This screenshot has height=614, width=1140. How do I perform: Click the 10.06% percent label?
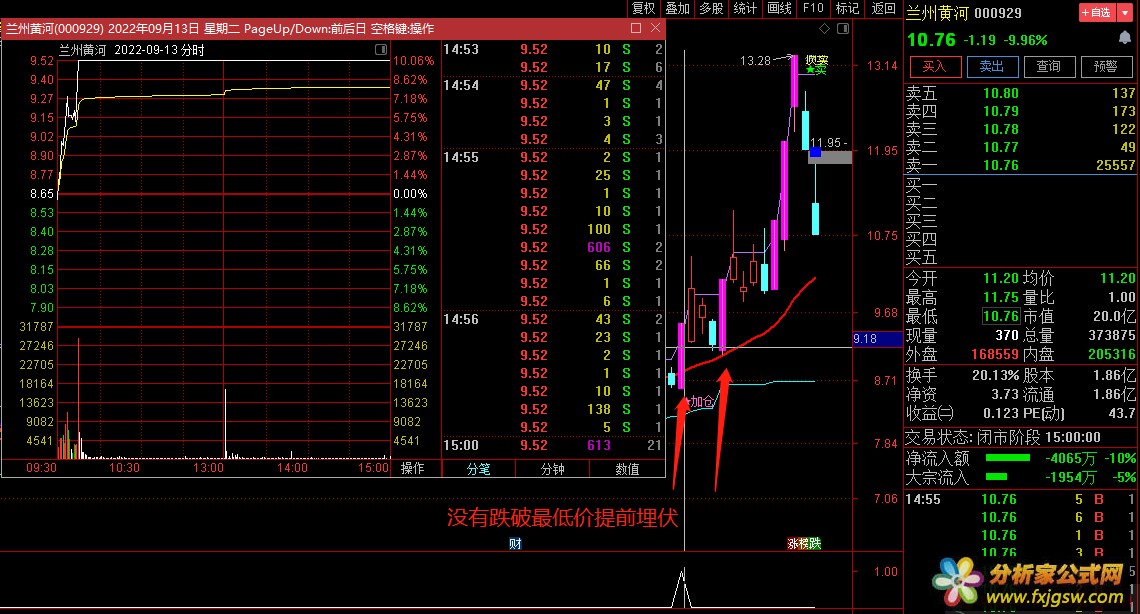413,60
